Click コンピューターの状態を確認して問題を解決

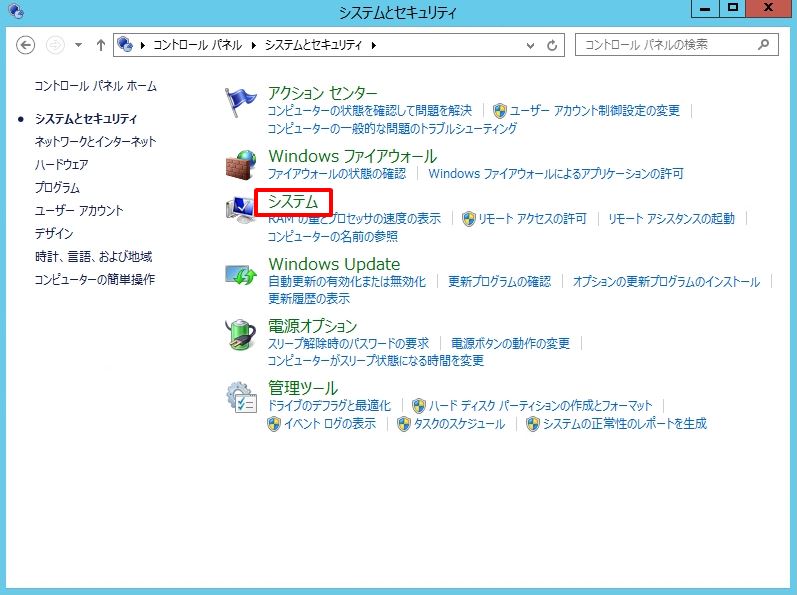click(370, 110)
